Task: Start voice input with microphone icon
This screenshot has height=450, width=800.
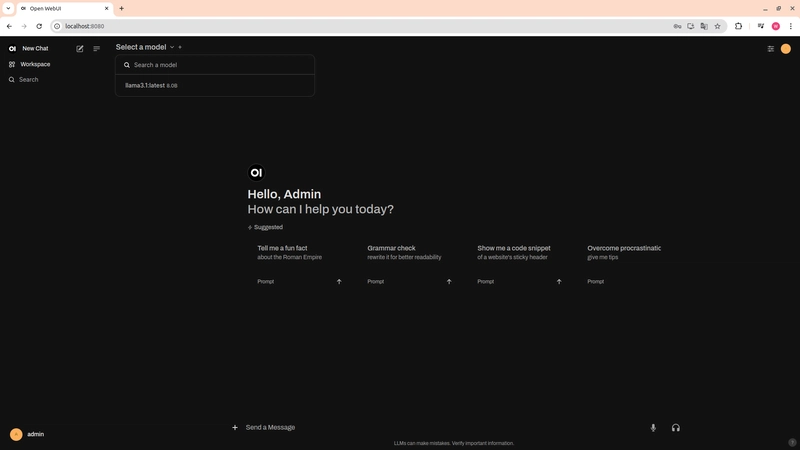Action: point(653,428)
